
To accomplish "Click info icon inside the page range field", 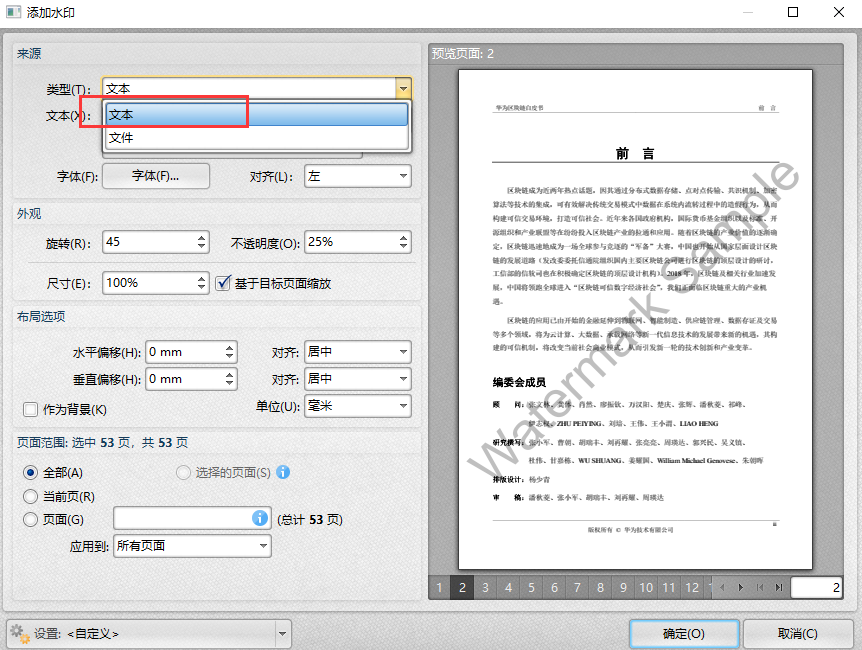I will click(x=260, y=518).
